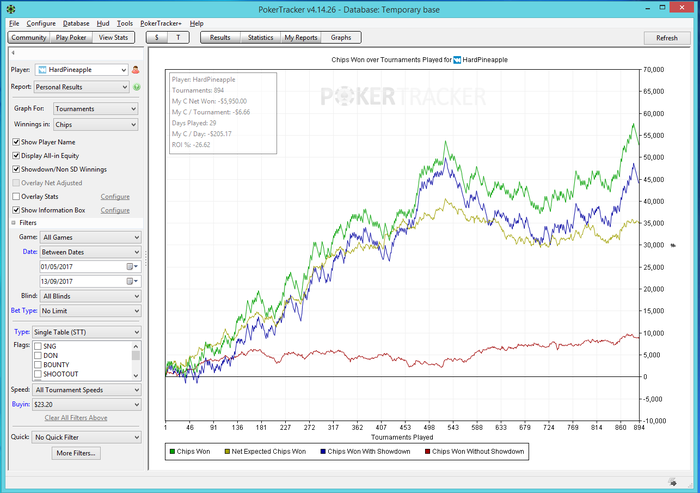Expand the Buyin dropdown showing $23.20
This screenshot has height=493, width=700.
(x=87, y=404)
